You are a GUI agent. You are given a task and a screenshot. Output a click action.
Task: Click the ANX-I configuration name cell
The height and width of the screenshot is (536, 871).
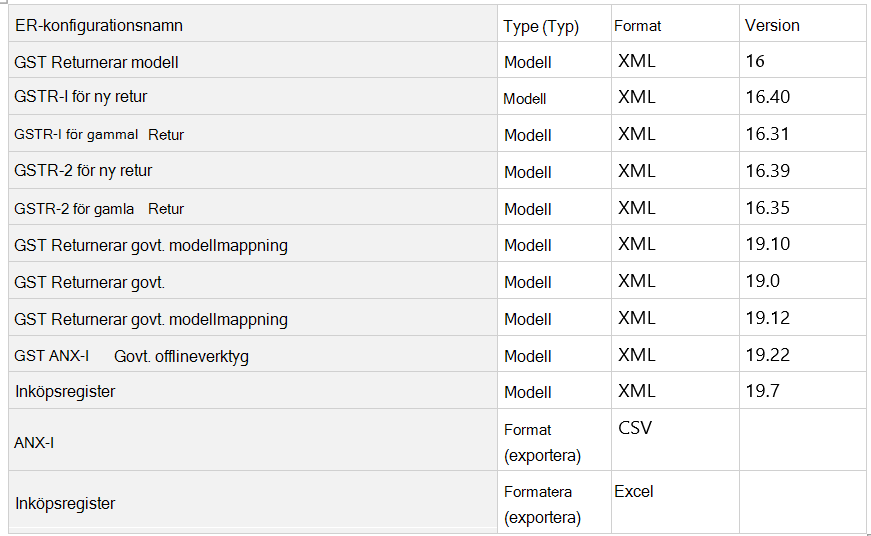coord(253,440)
